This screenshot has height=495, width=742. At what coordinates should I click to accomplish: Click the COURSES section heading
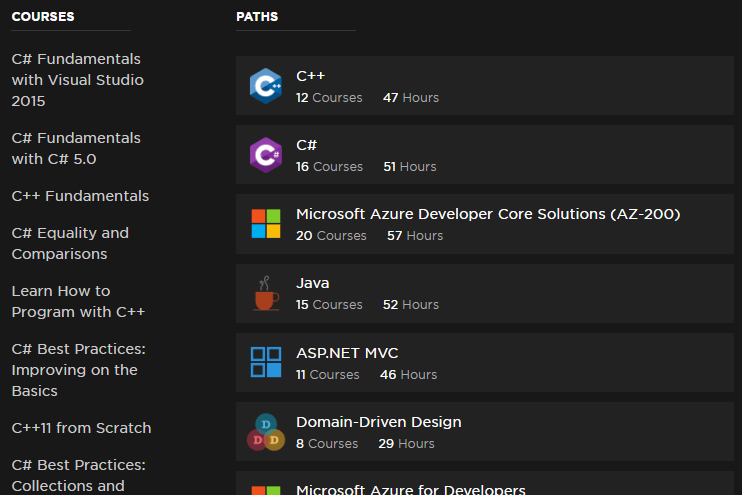click(x=43, y=17)
